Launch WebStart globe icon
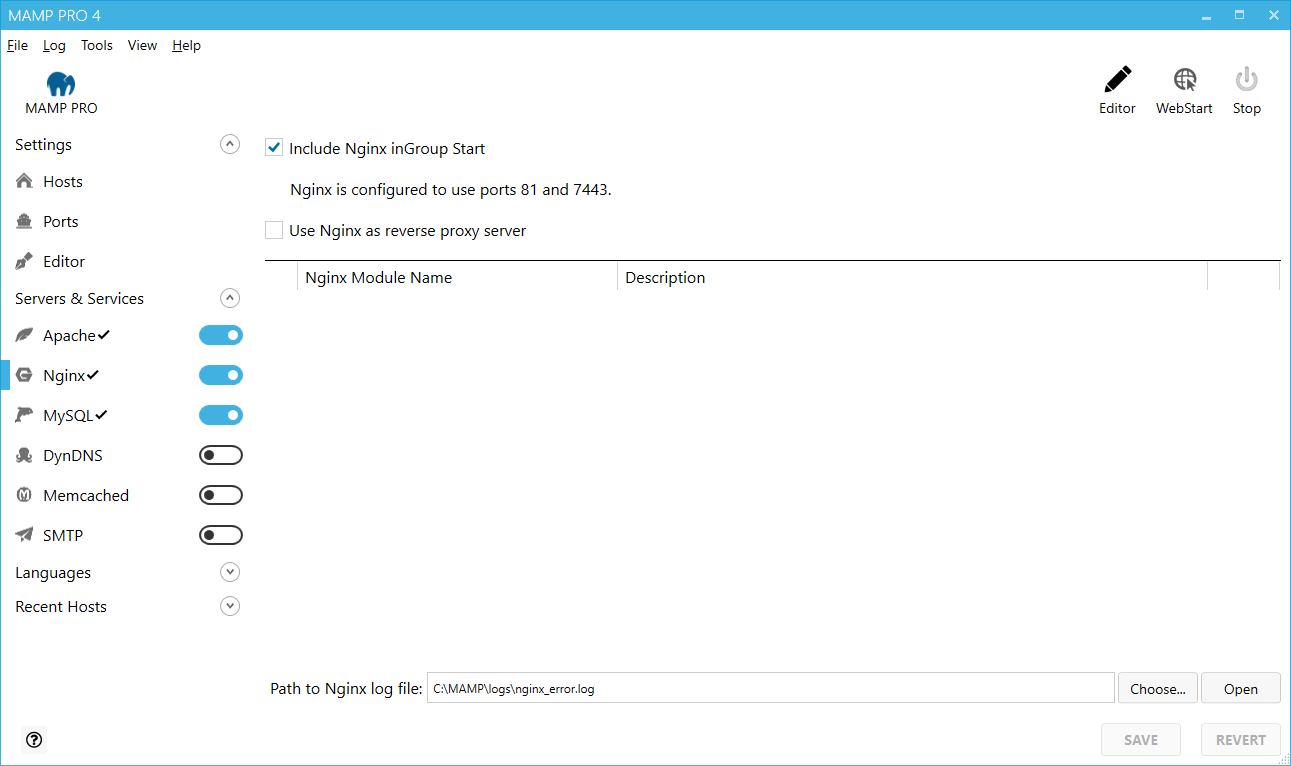This screenshot has height=766, width=1291. pos(1185,79)
